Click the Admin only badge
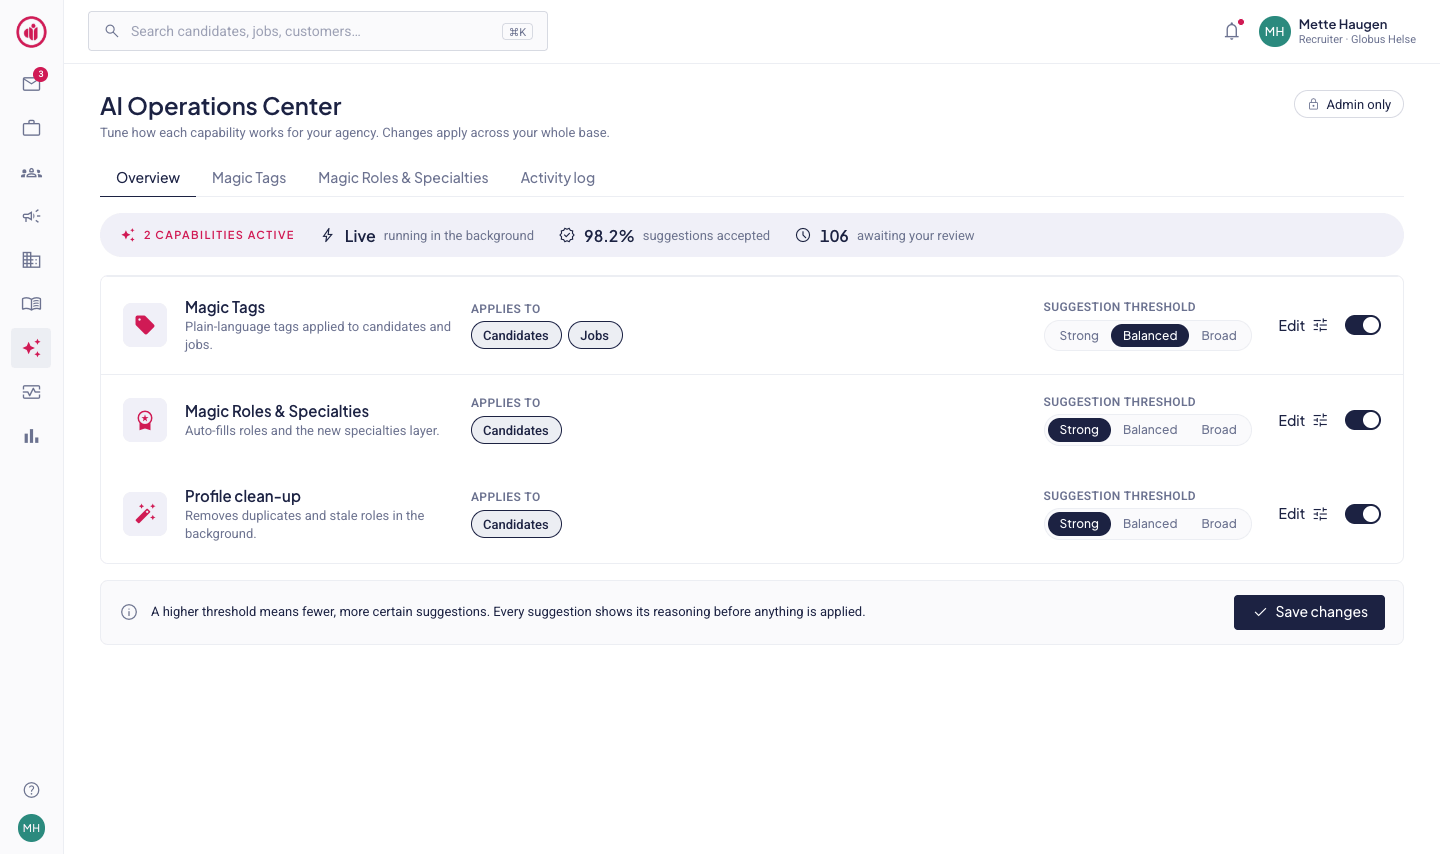This screenshot has width=1440, height=854. [1349, 104]
